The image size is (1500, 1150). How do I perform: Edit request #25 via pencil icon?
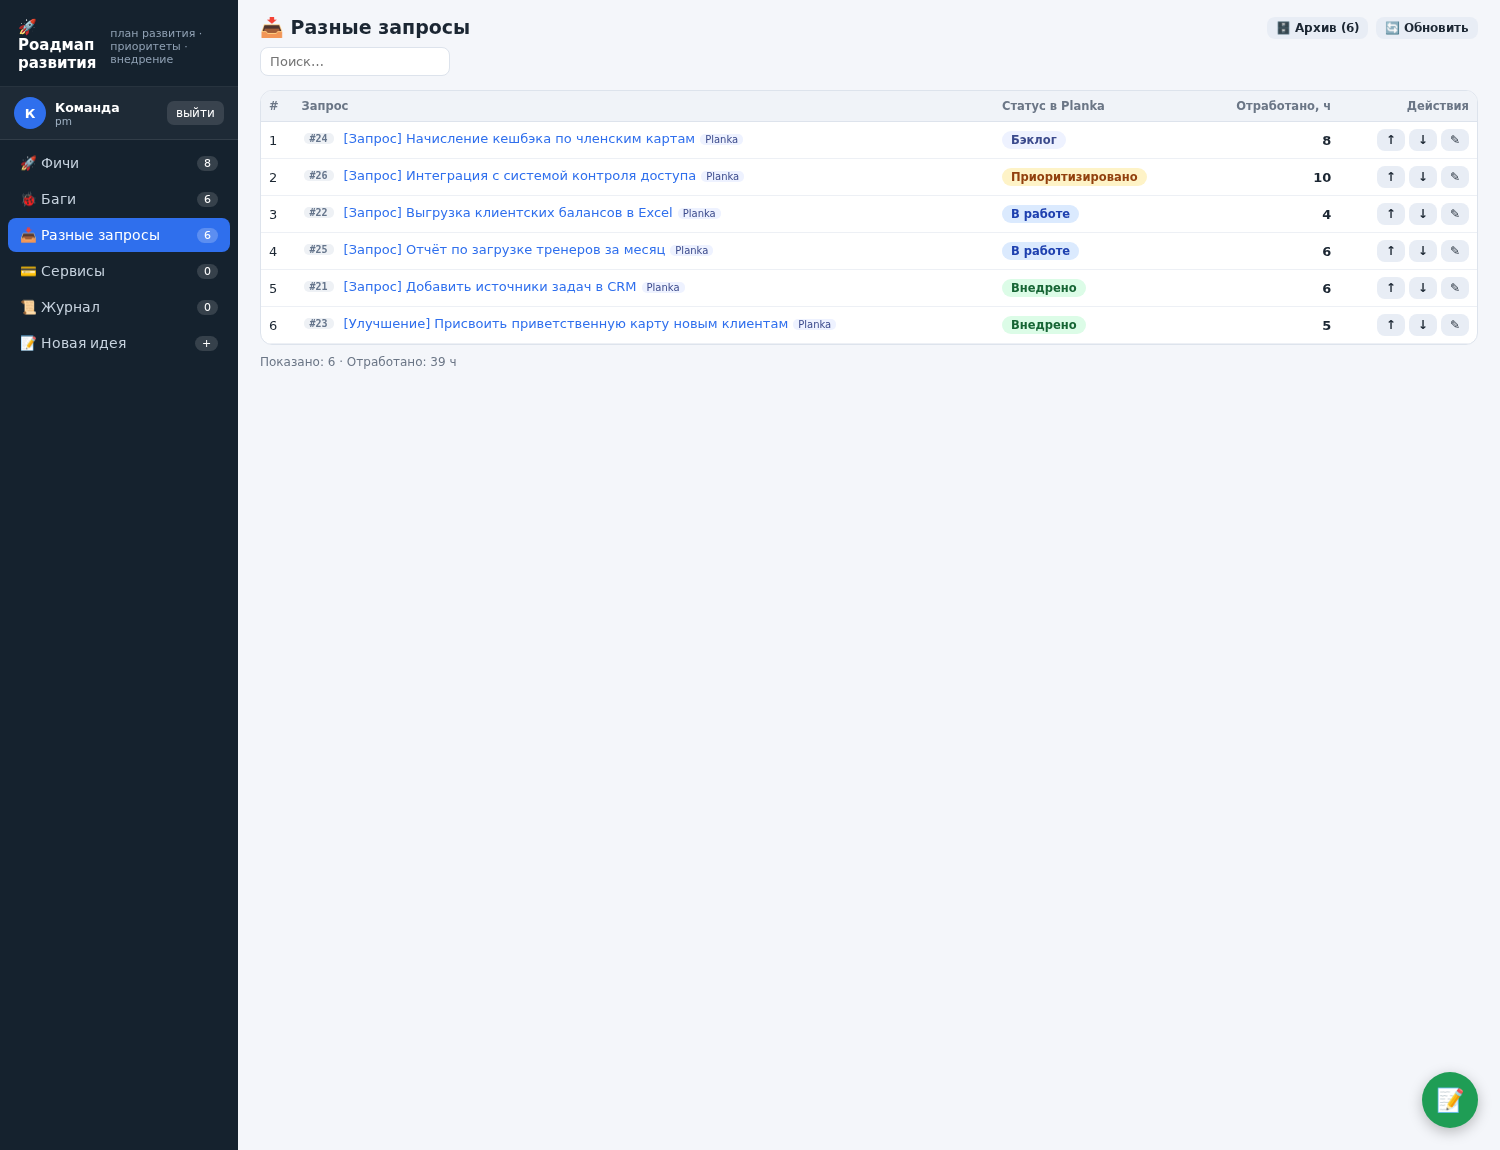pyautogui.click(x=1454, y=251)
